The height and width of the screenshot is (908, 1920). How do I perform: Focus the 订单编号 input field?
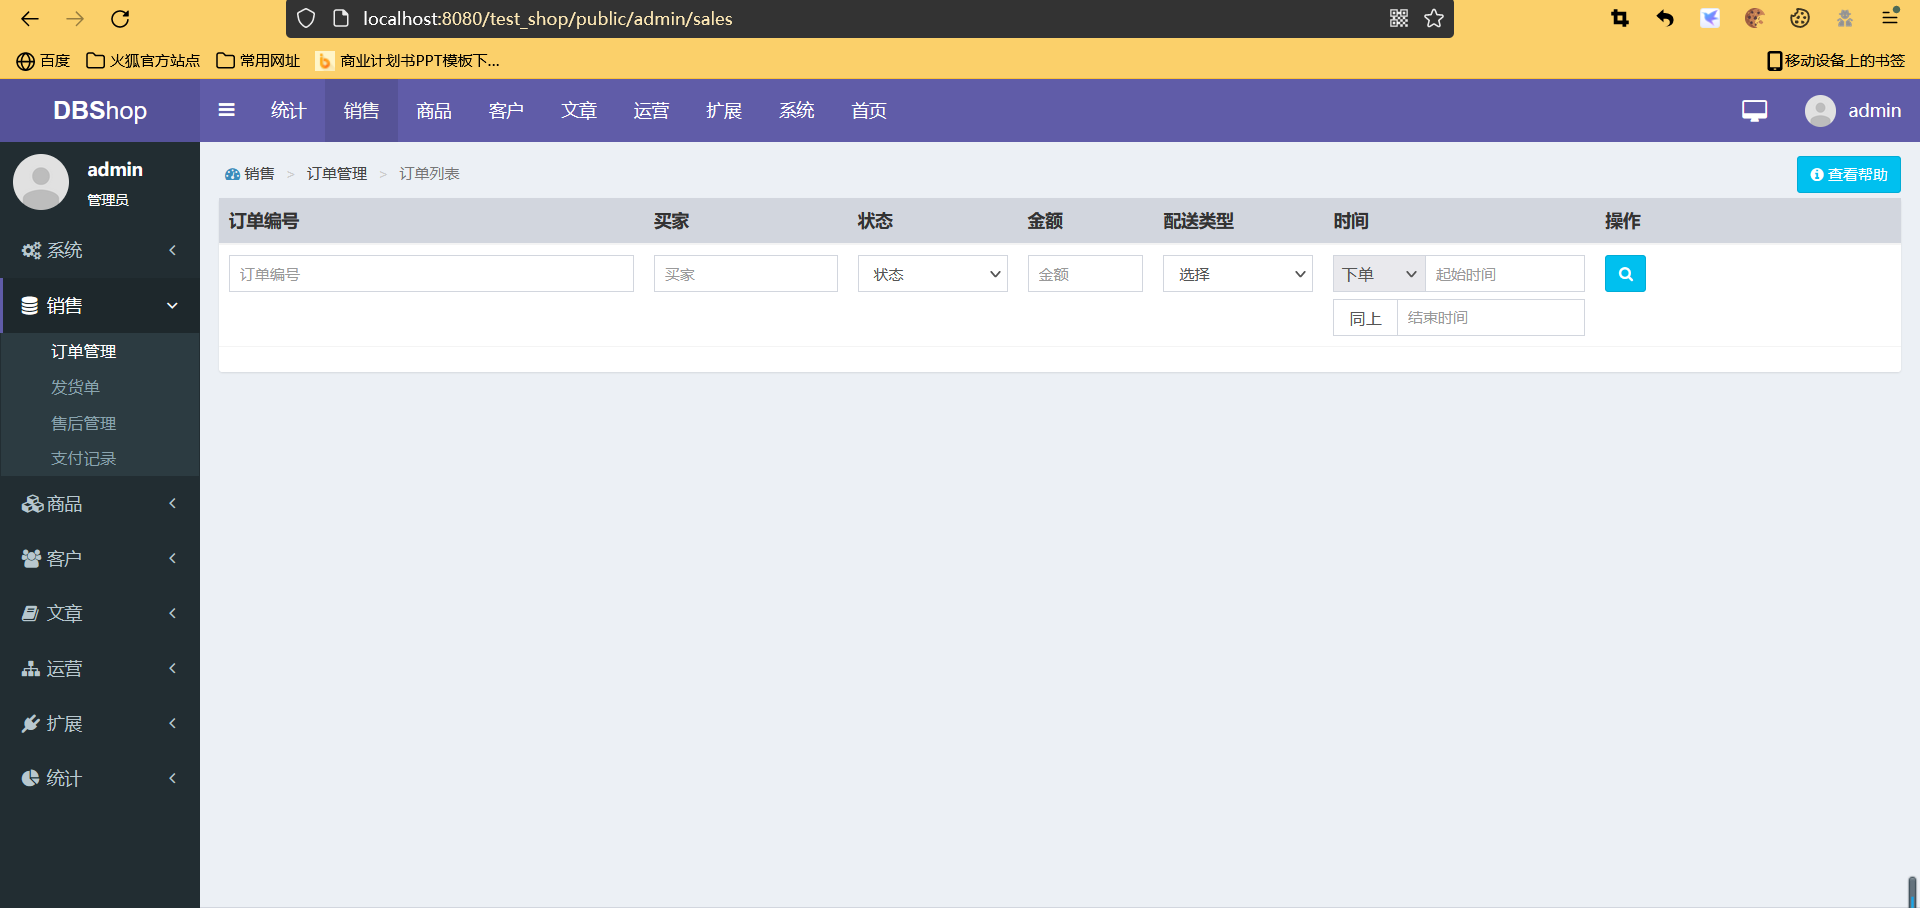[x=431, y=274]
